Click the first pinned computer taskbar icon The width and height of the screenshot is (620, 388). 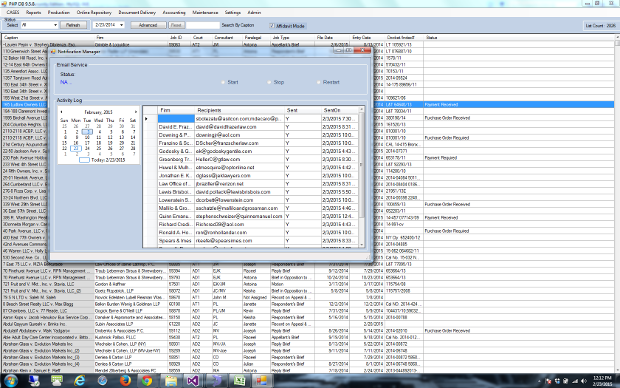(x=34, y=381)
